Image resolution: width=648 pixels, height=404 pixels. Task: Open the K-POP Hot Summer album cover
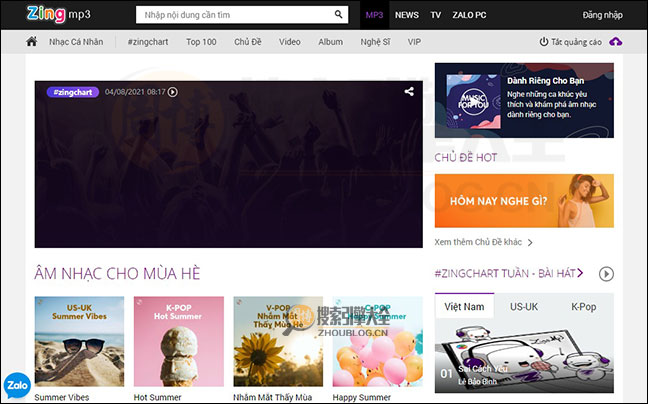(x=179, y=341)
